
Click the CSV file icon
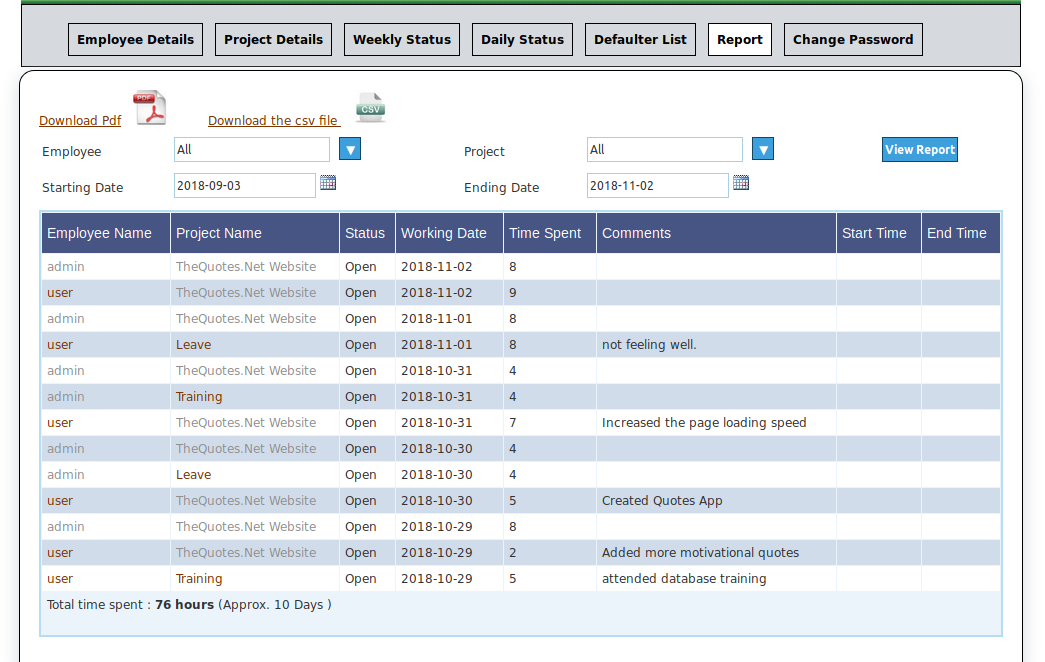[371, 107]
